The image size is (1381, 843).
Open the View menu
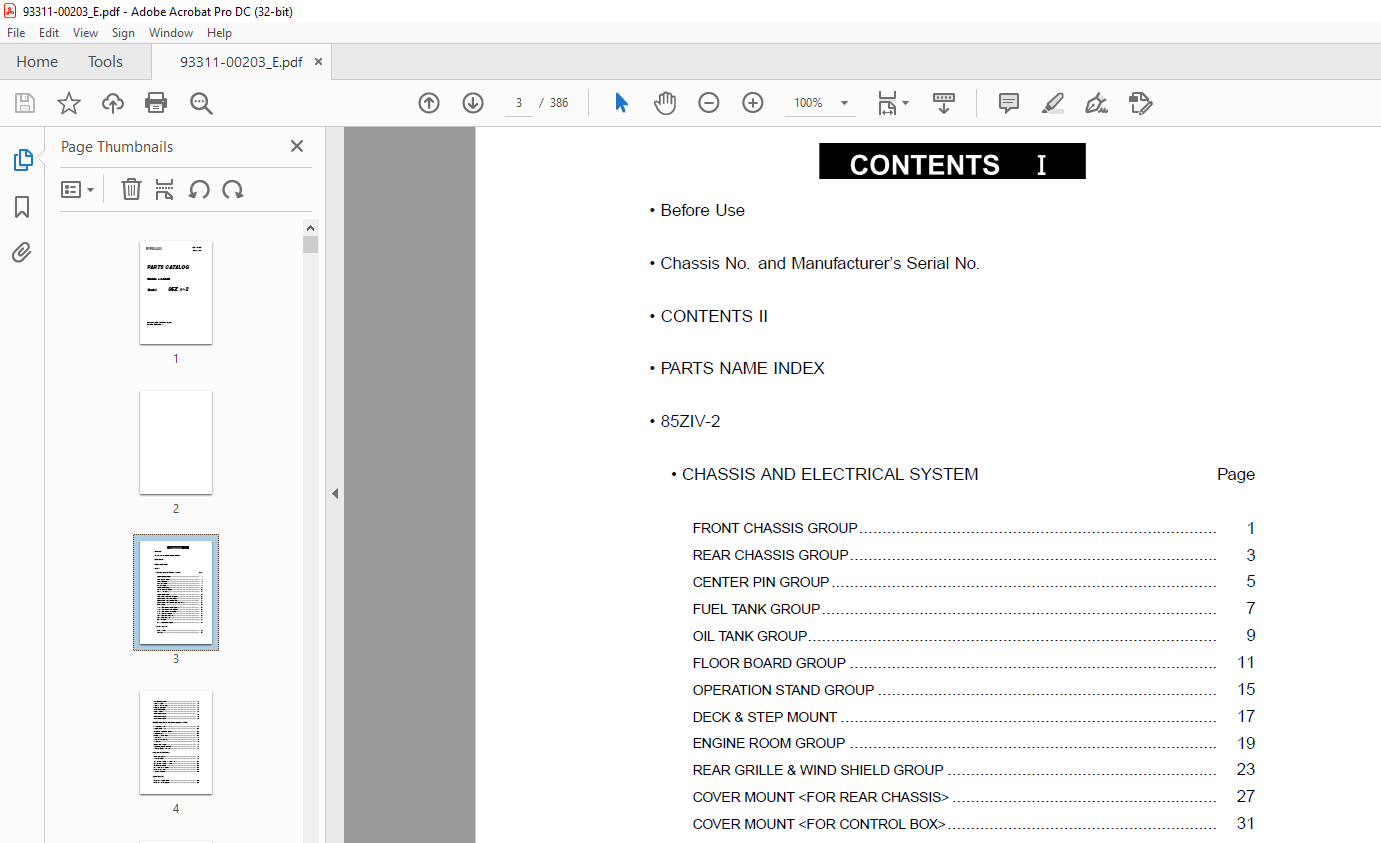tap(85, 33)
